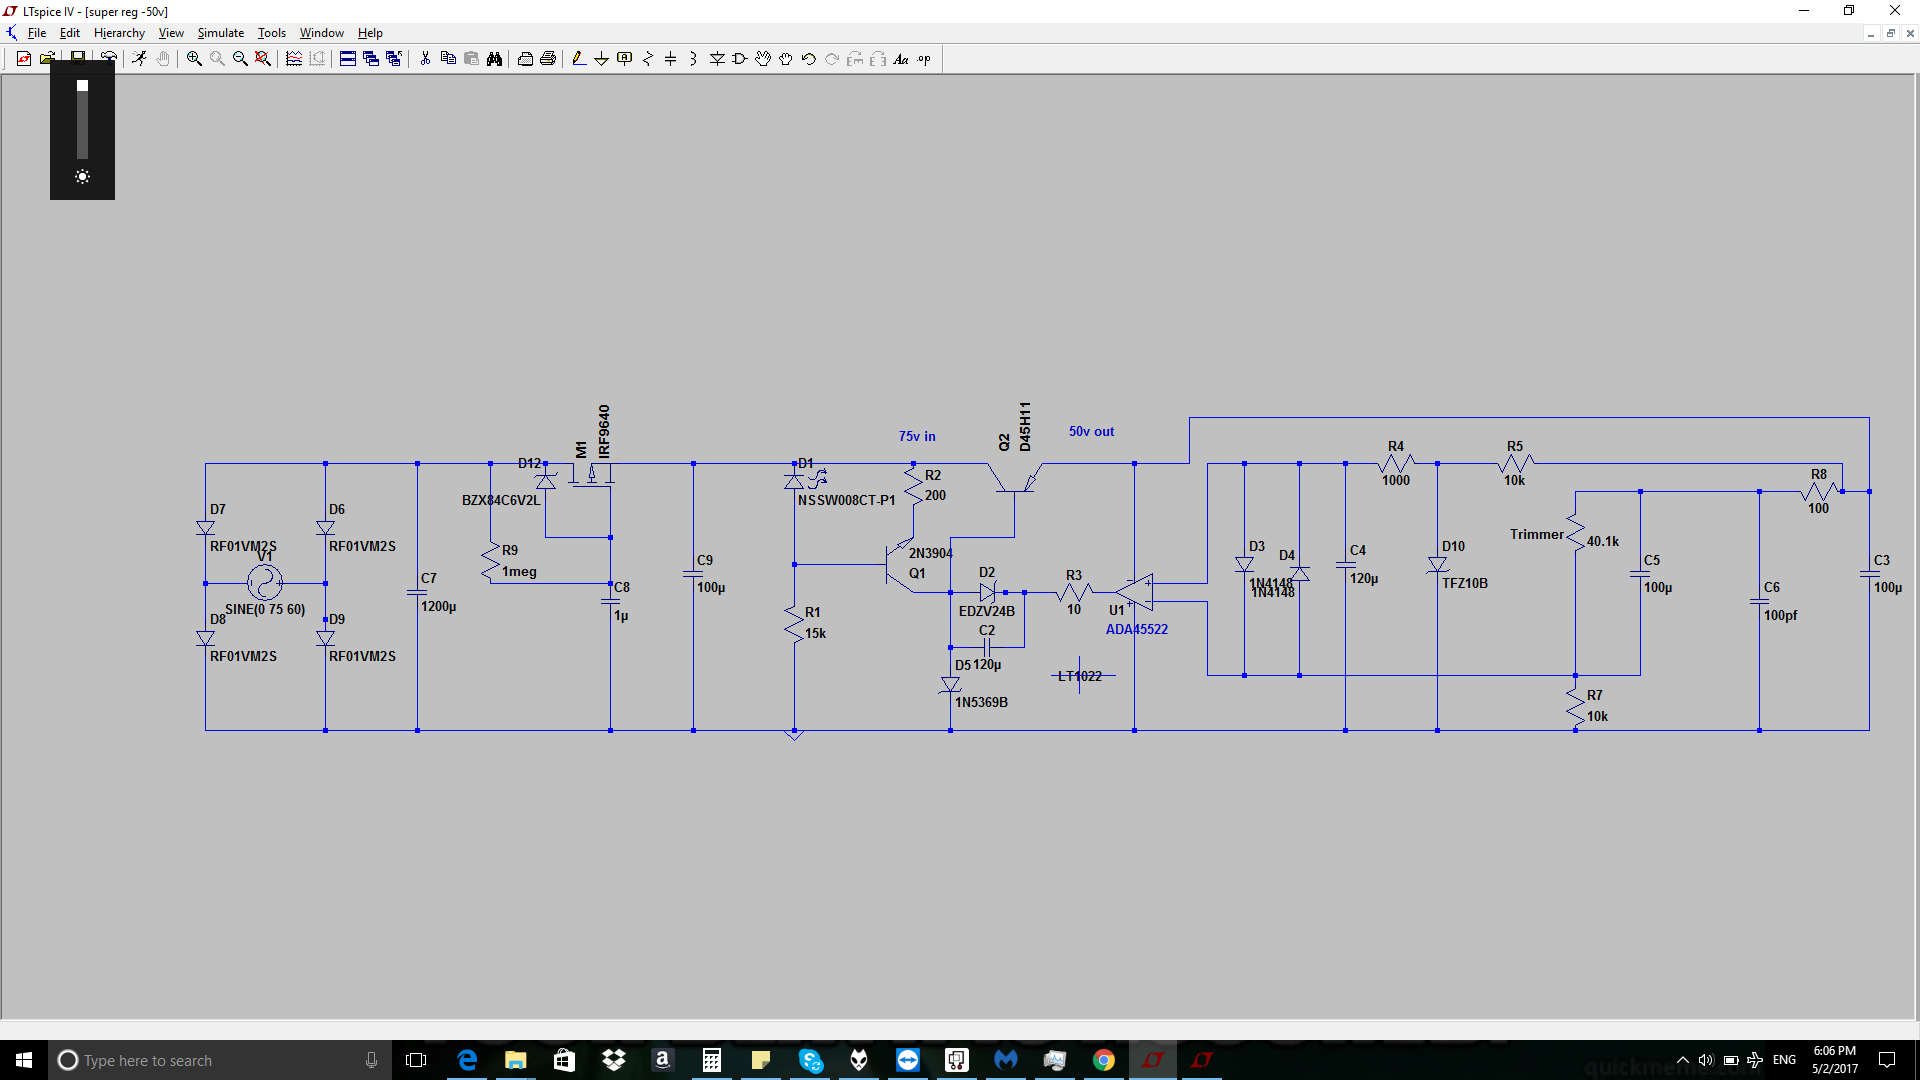Click the 'Trimmer' resistor label
The width and height of the screenshot is (1920, 1080).
point(1537,534)
